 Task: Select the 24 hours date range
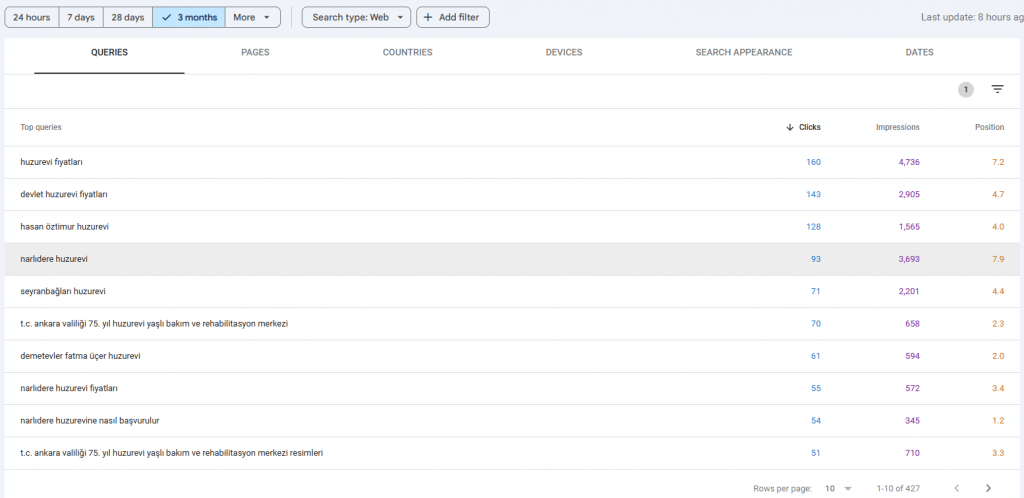coord(31,18)
